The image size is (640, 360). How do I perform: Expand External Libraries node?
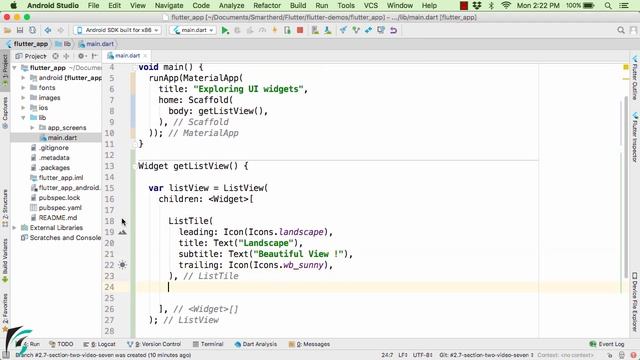pyautogui.click(x=15, y=228)
